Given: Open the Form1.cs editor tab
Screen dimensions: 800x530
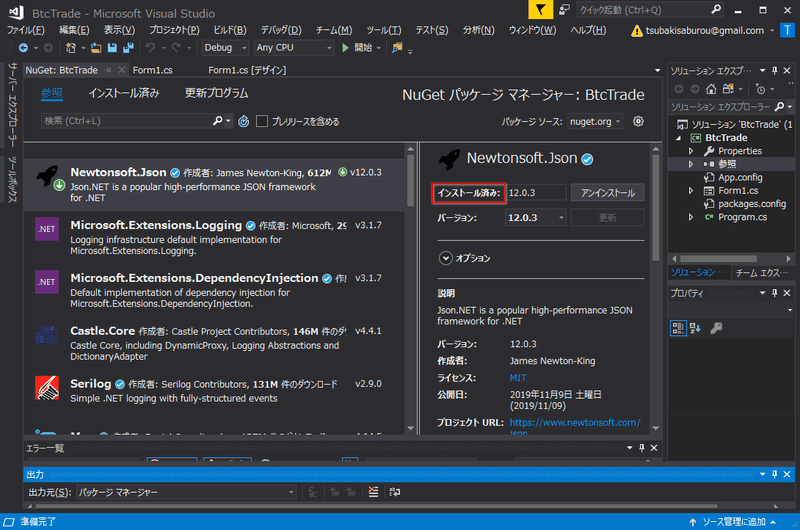Looking at the screenshot, I should pos(153,70).
